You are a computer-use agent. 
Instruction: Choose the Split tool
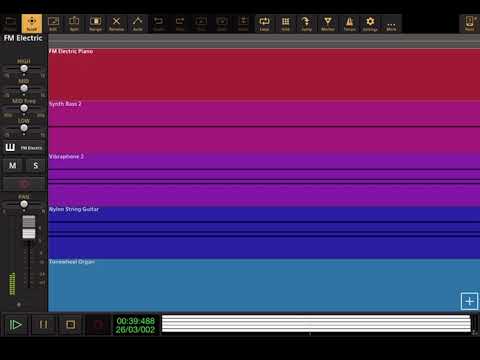coord(74,23)
